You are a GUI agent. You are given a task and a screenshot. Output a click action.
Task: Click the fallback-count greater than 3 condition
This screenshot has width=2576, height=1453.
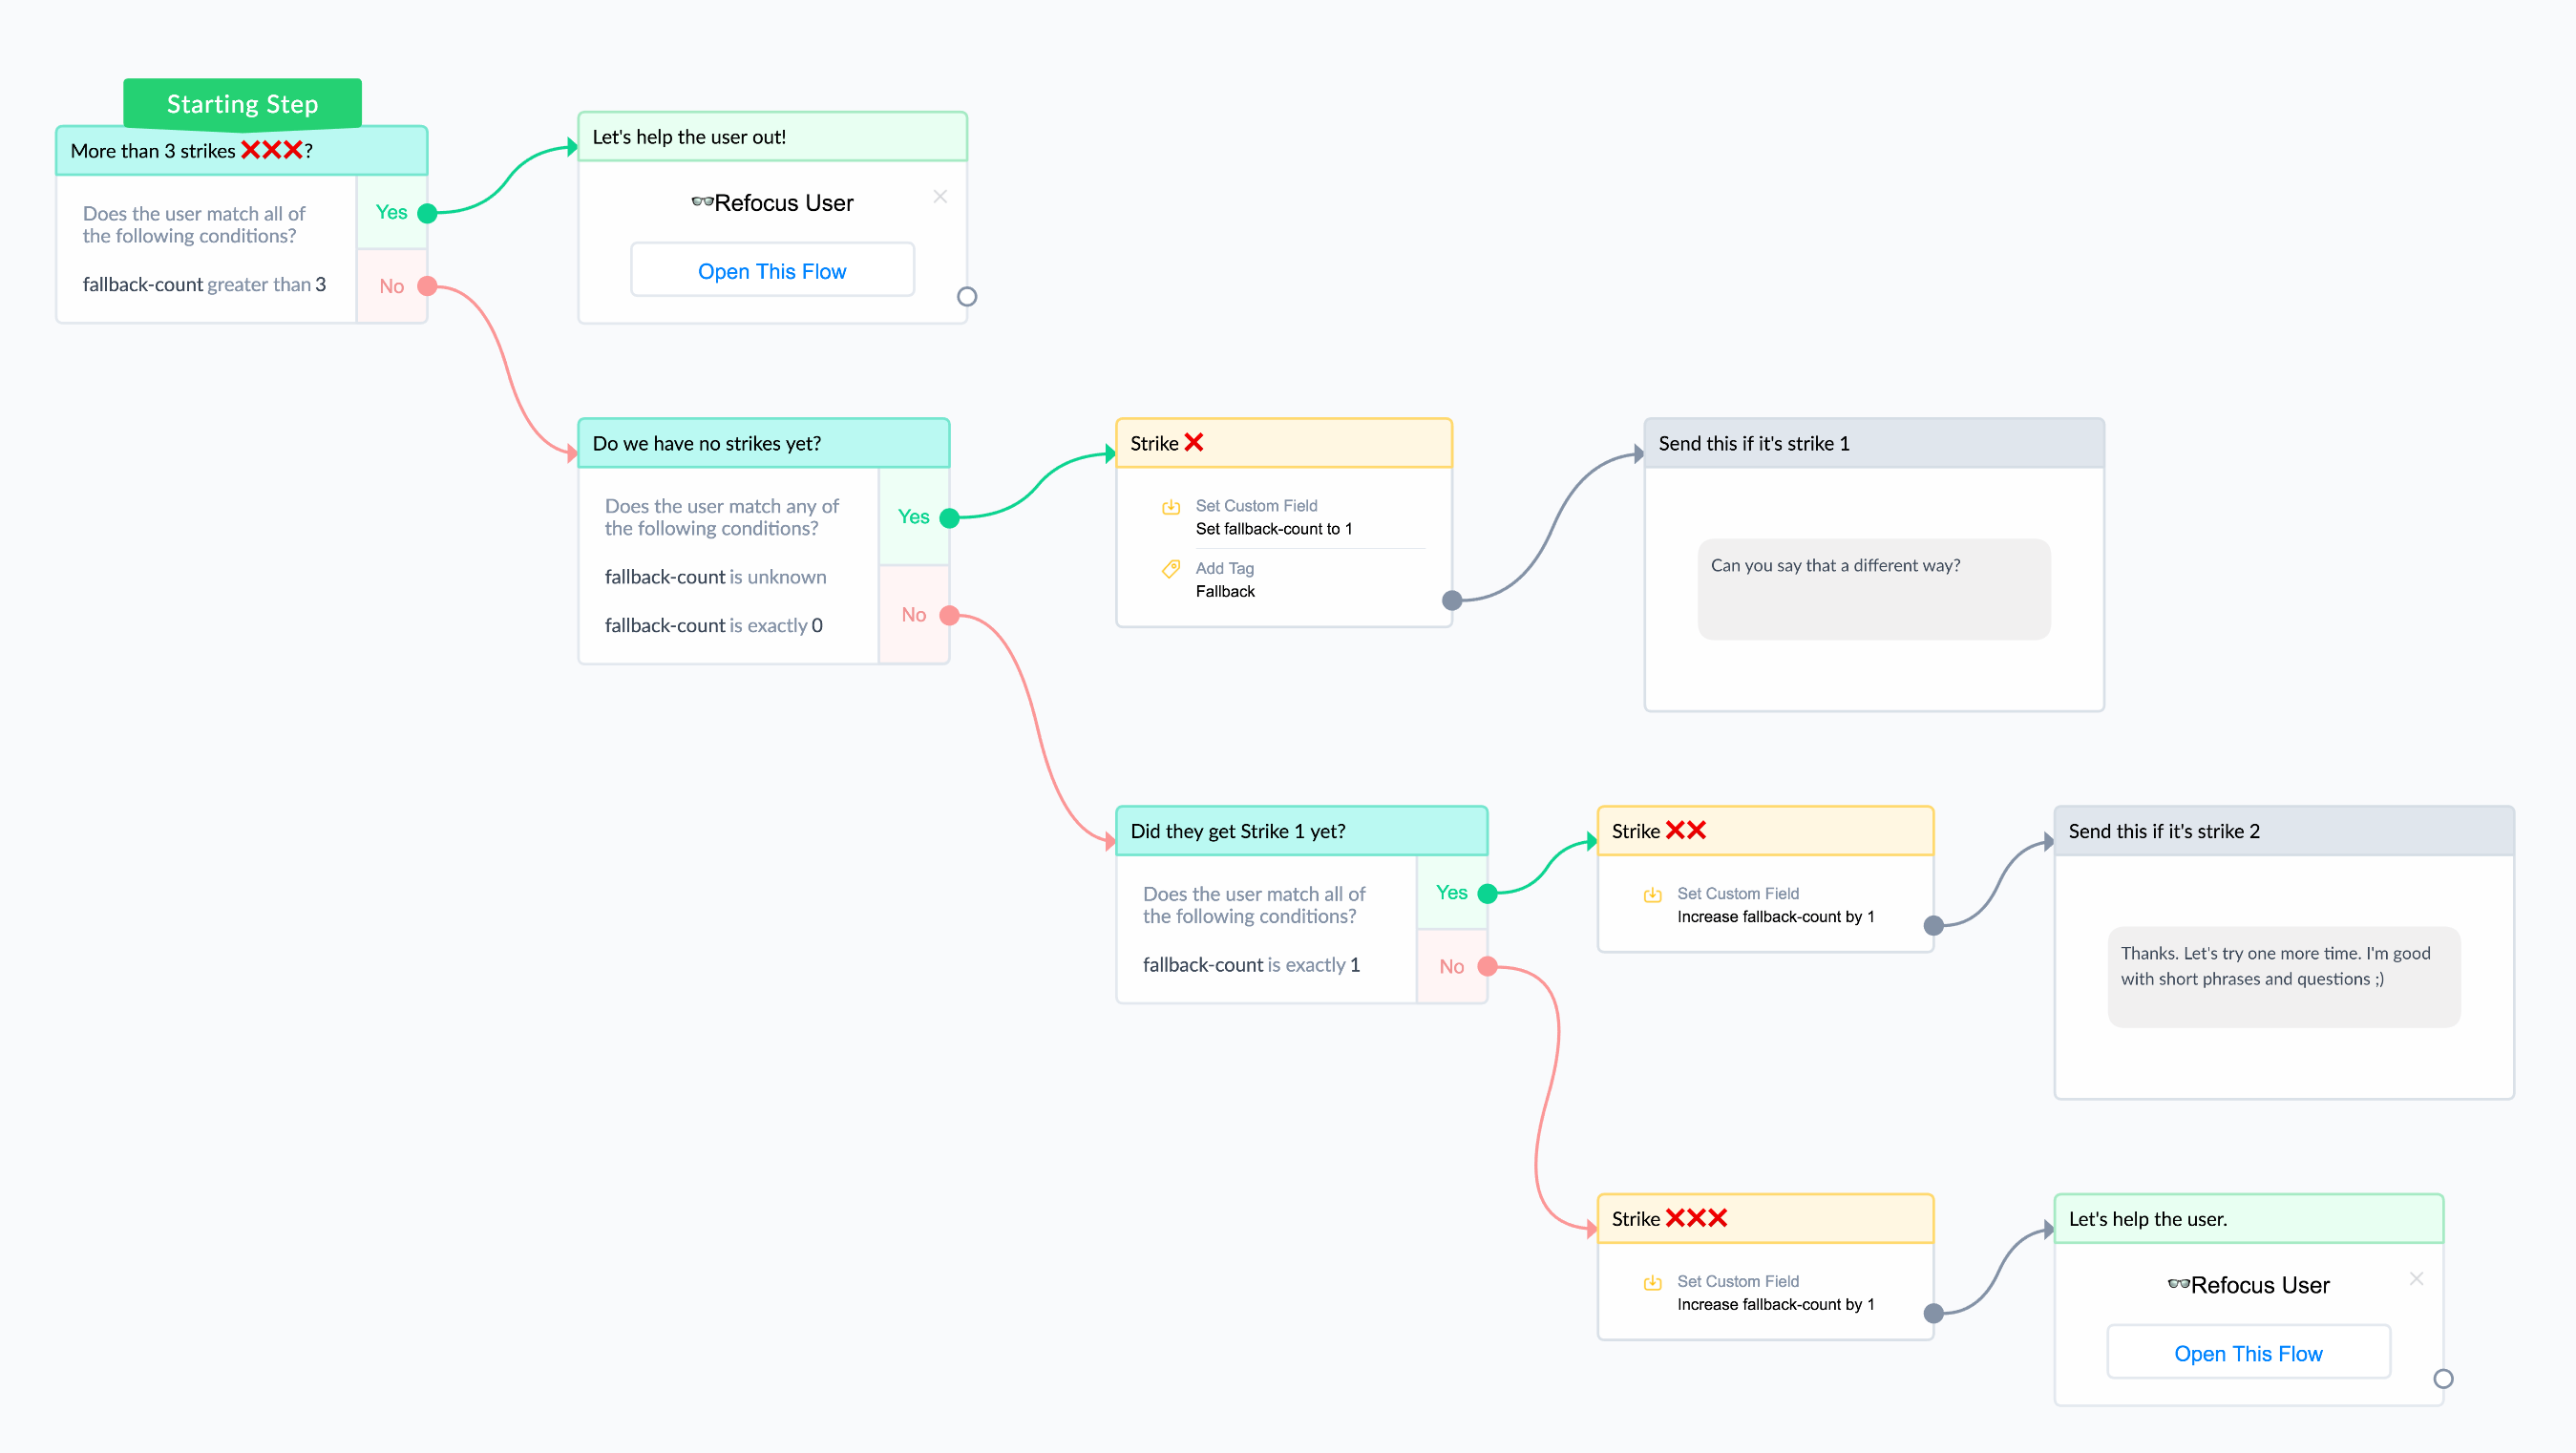[x=204, y=285]
